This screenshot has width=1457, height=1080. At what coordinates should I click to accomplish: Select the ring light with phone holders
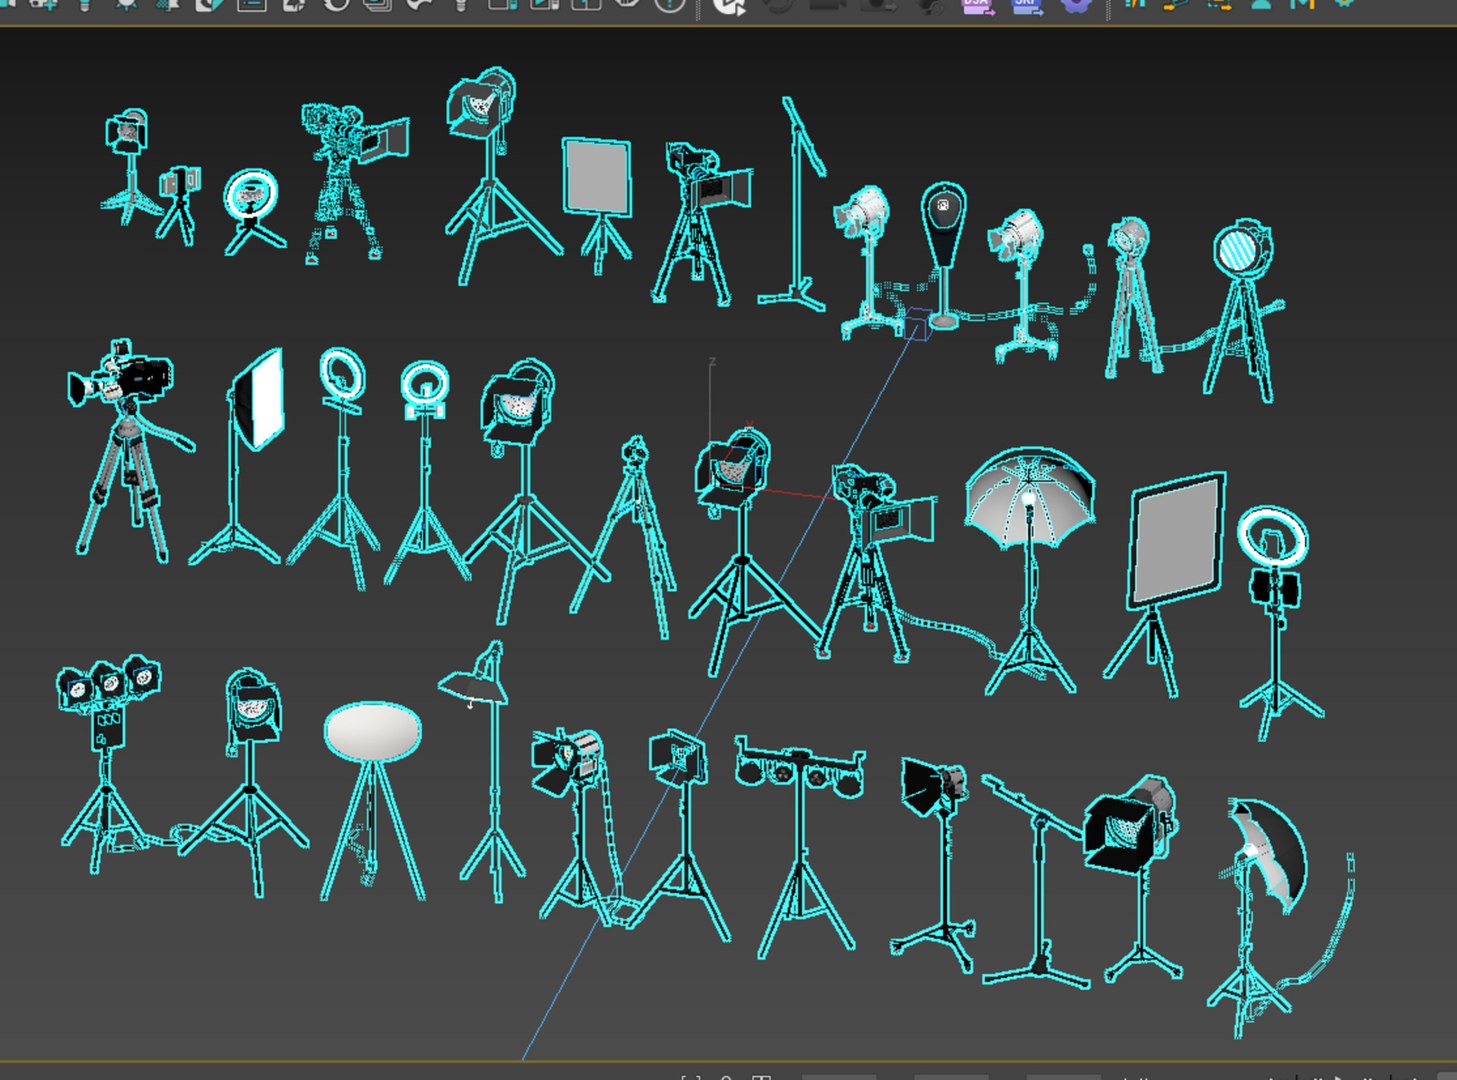point(1279,622)
